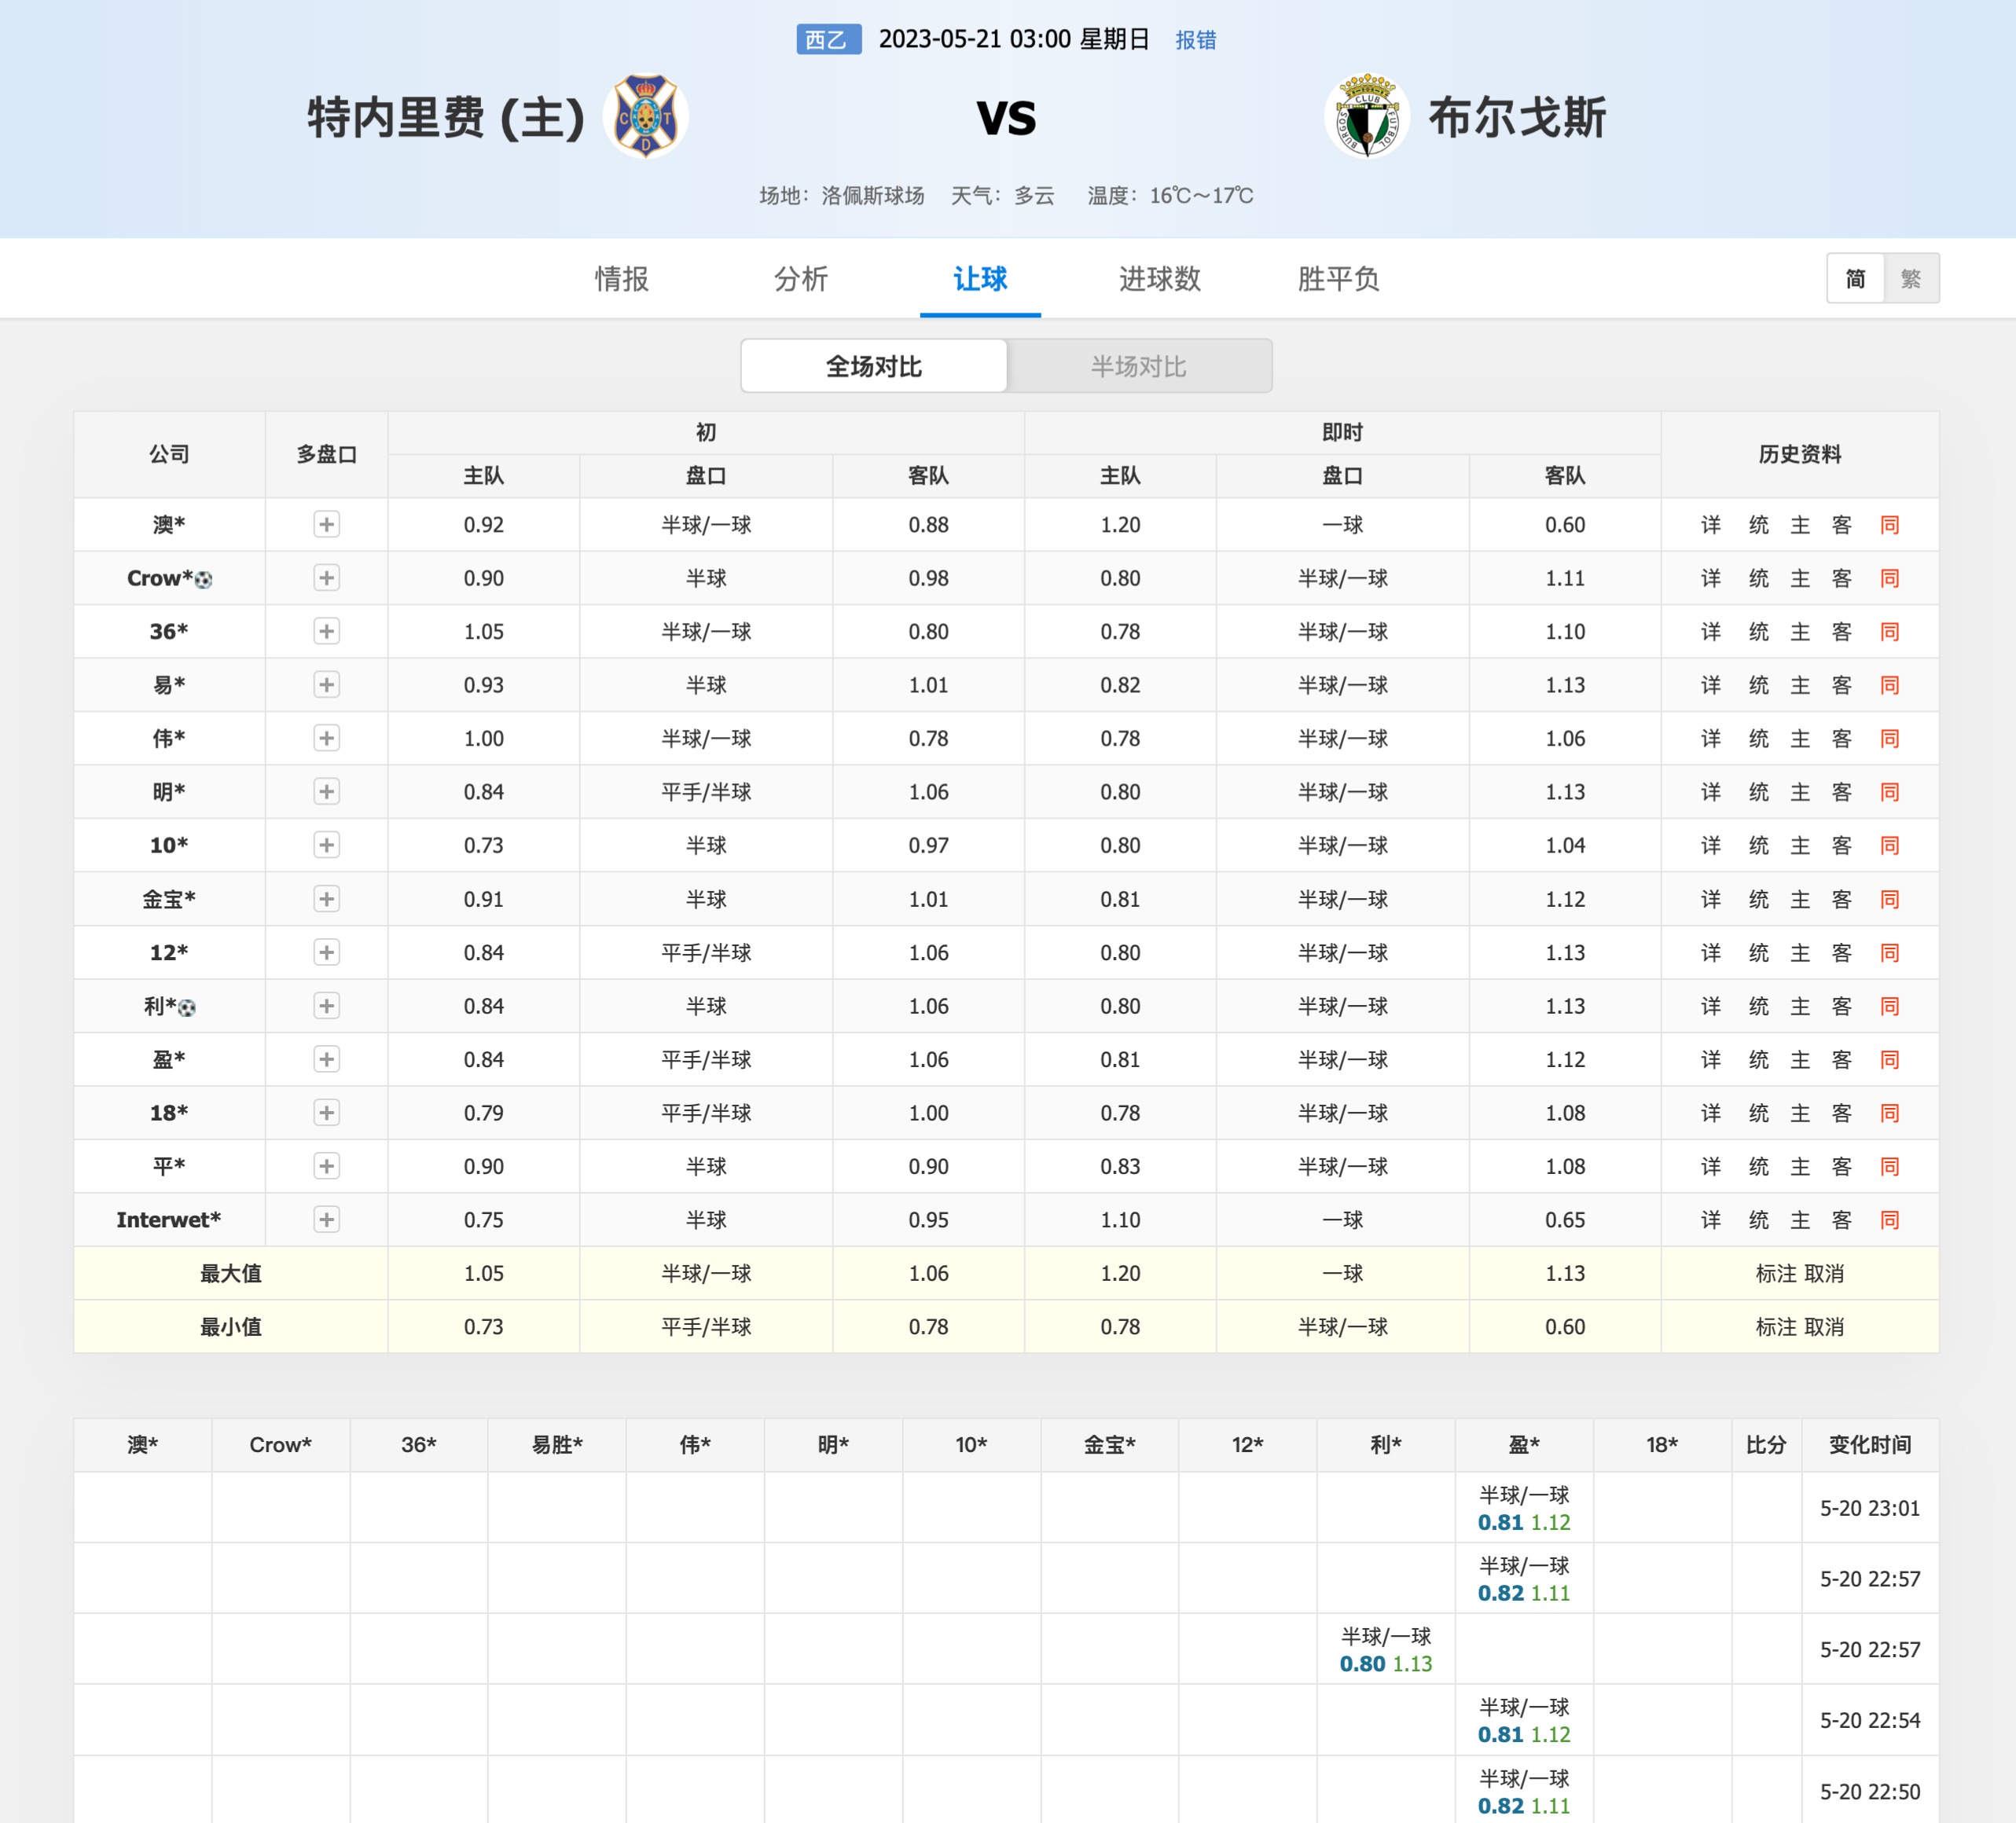The width and height of the screenshot is (2016, 1823).
Task: Open 详 details link in 澳* row
Action: pos(1711,524)
